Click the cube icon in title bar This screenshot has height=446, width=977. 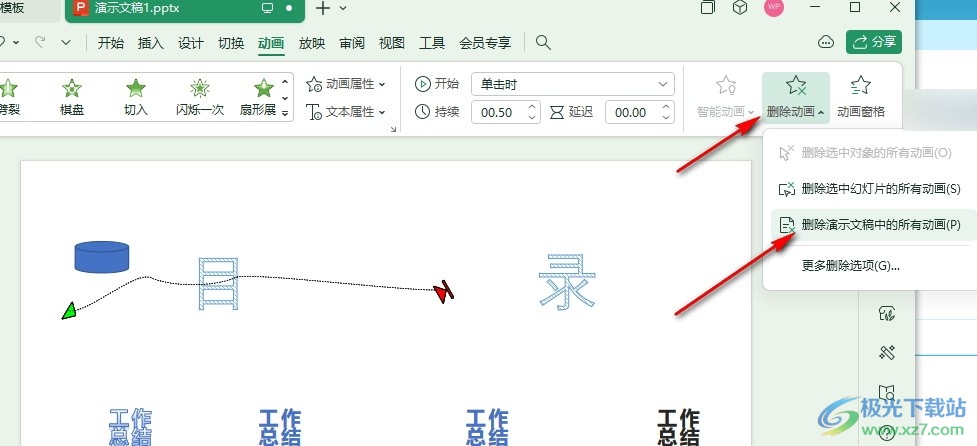click(740, 8)
